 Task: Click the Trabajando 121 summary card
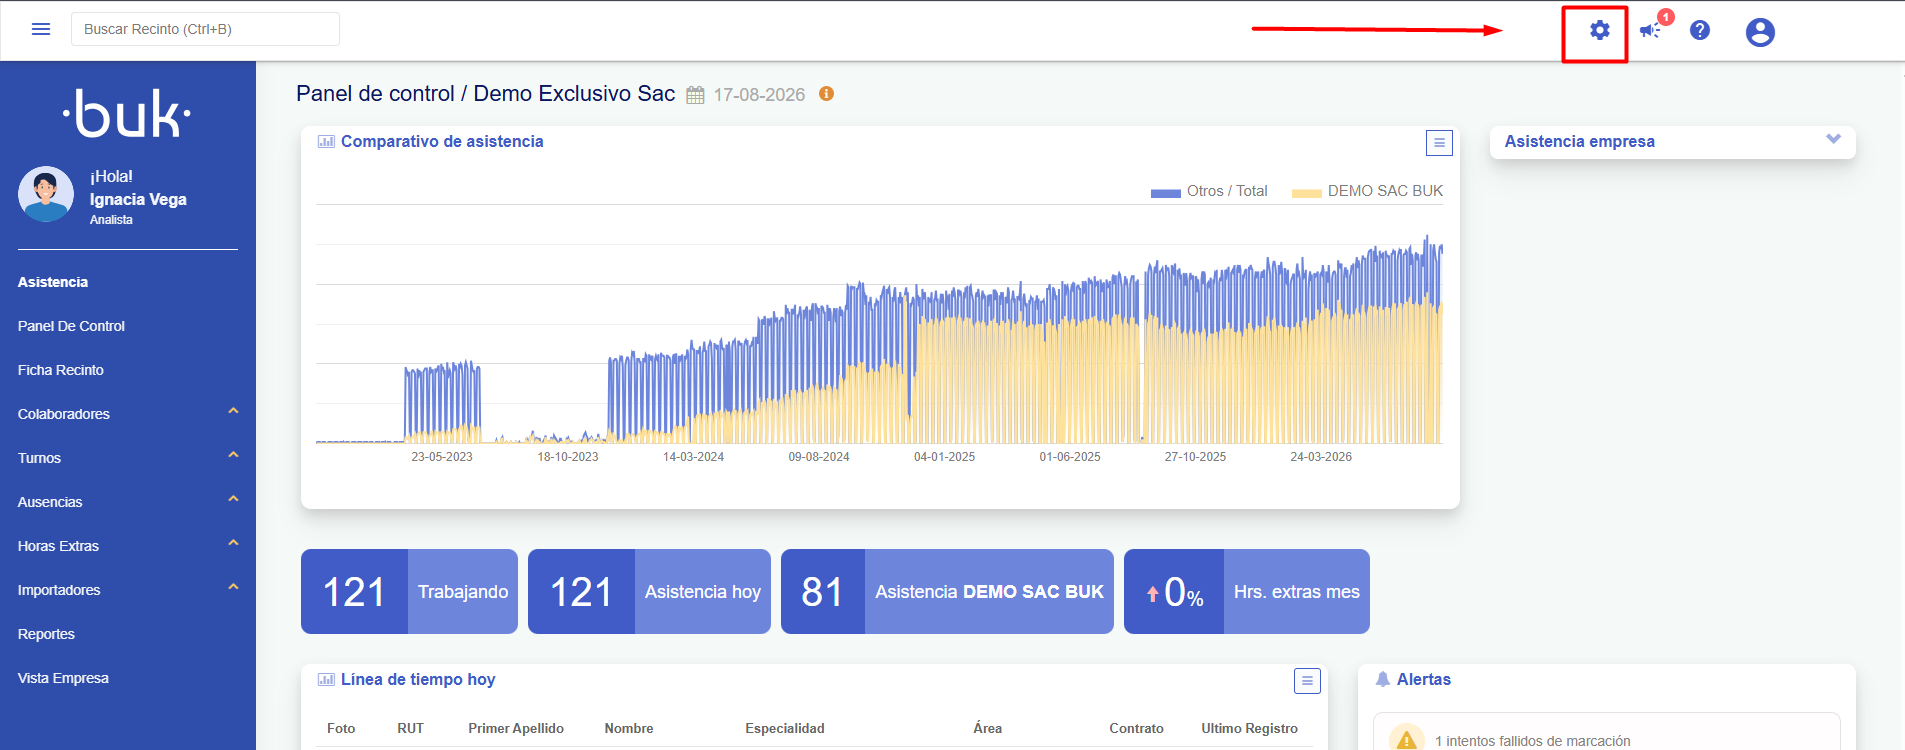coord(409,591)
